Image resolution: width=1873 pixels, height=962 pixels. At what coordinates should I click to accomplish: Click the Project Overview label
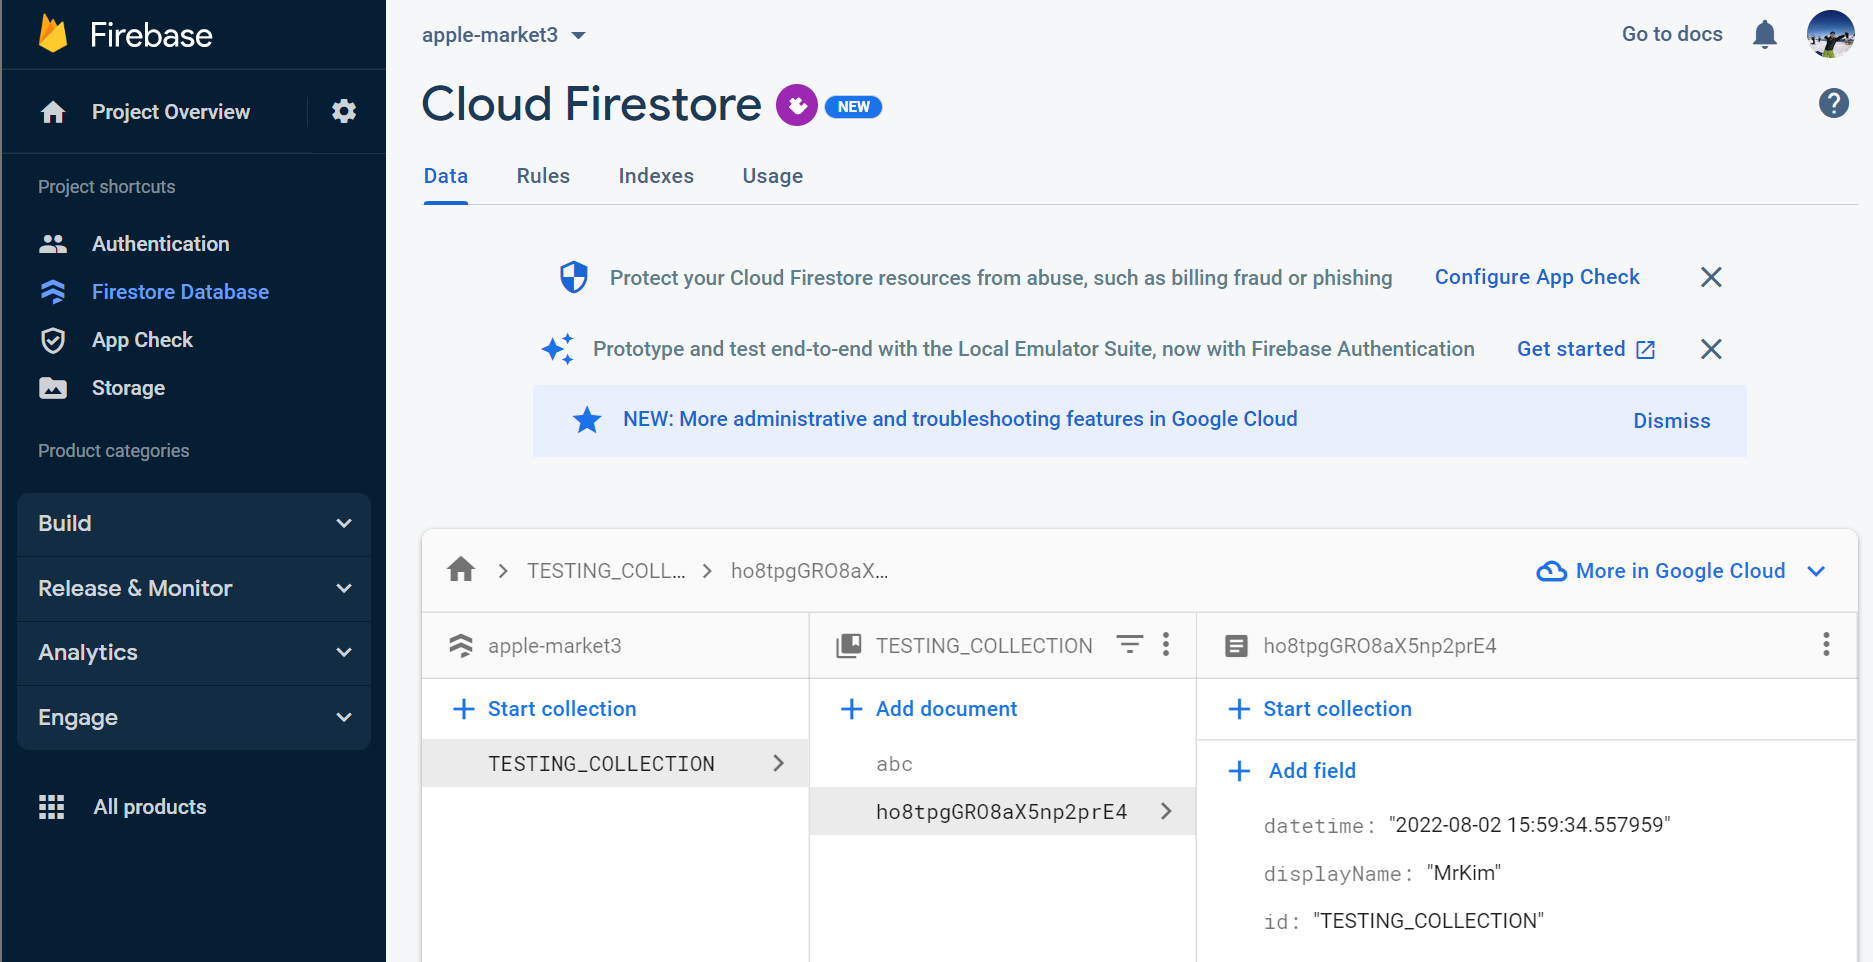tap(171, 112)
